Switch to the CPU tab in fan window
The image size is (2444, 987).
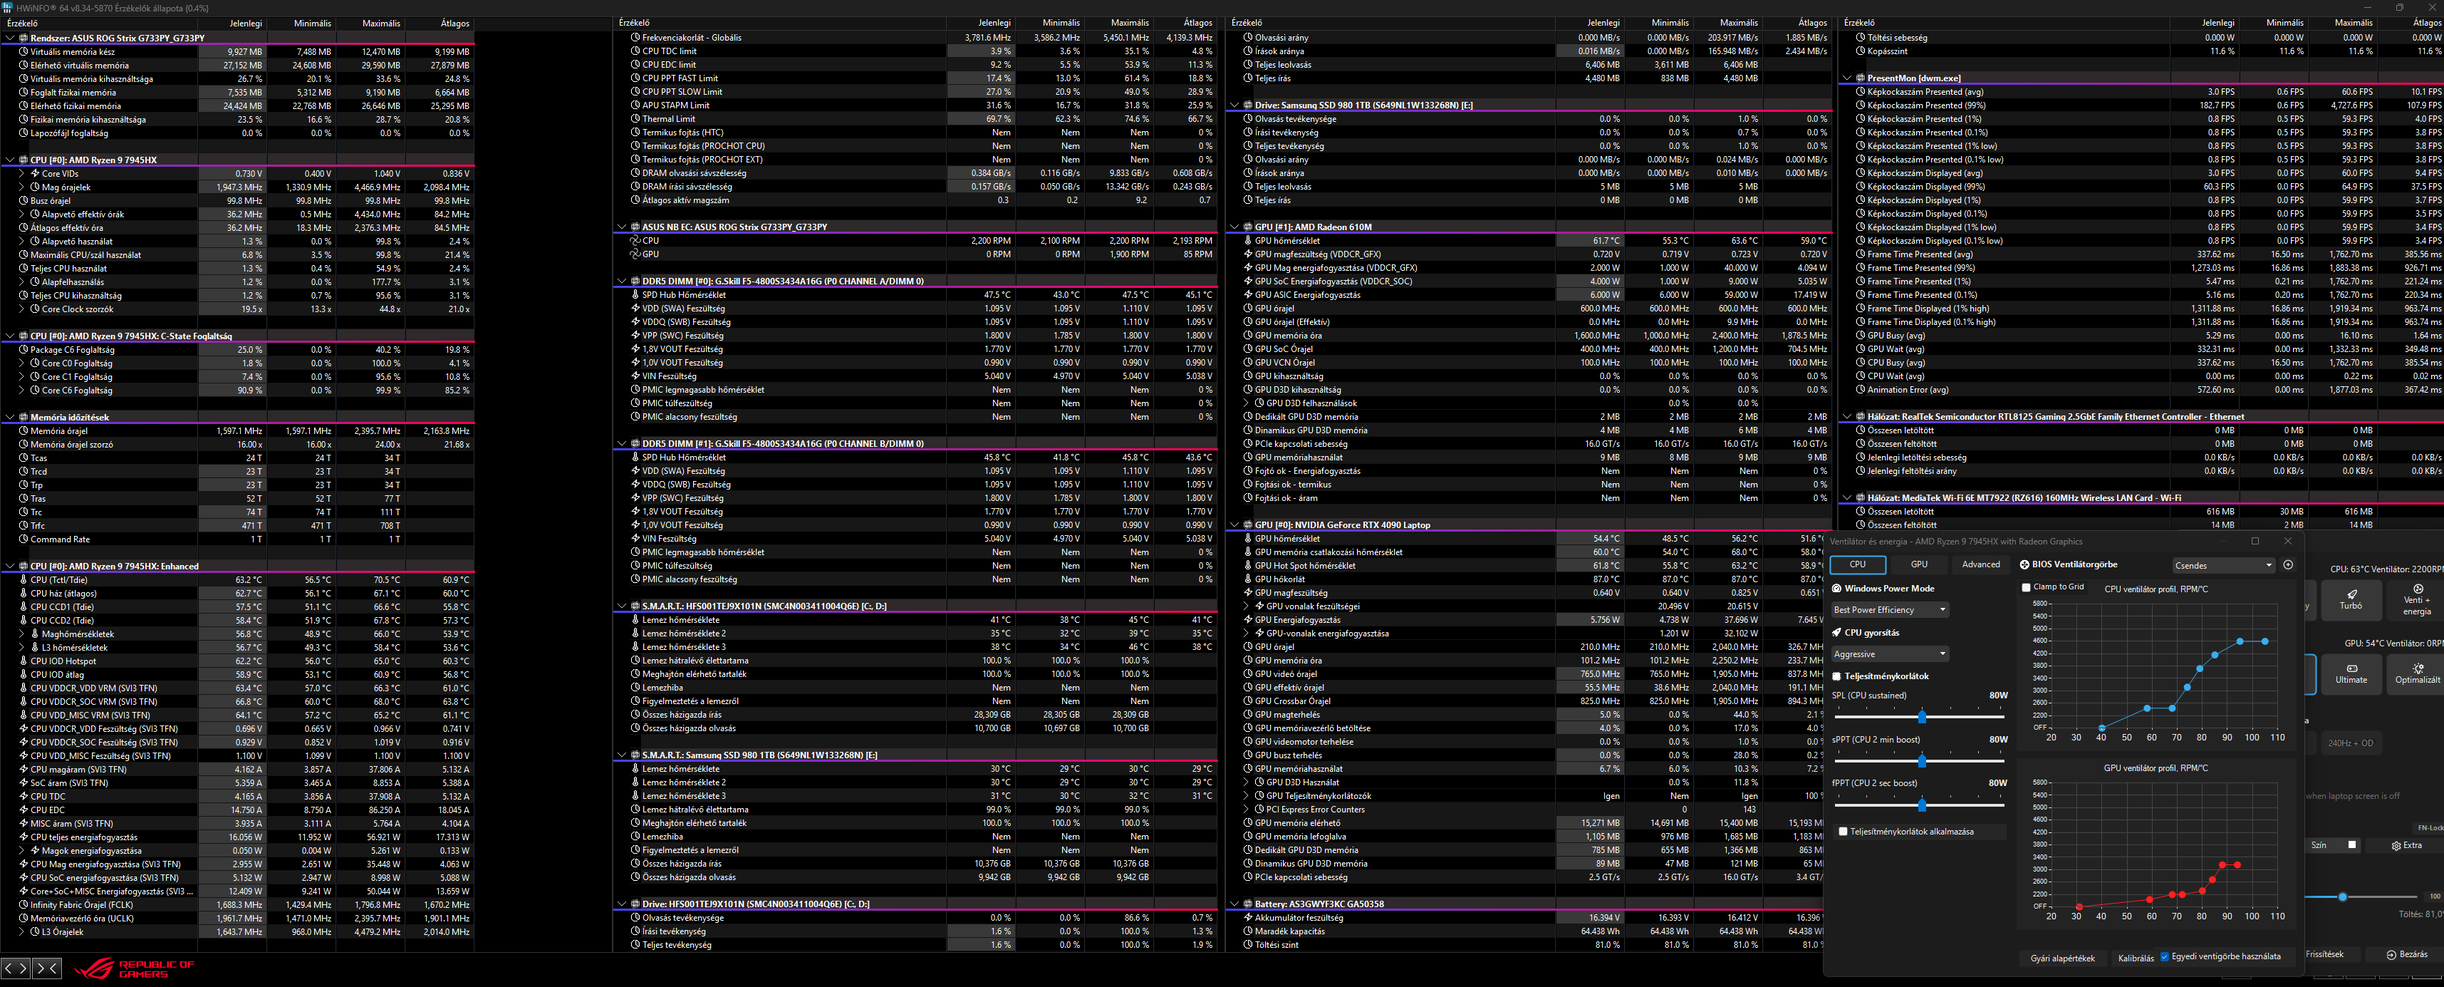(1857, 565)
